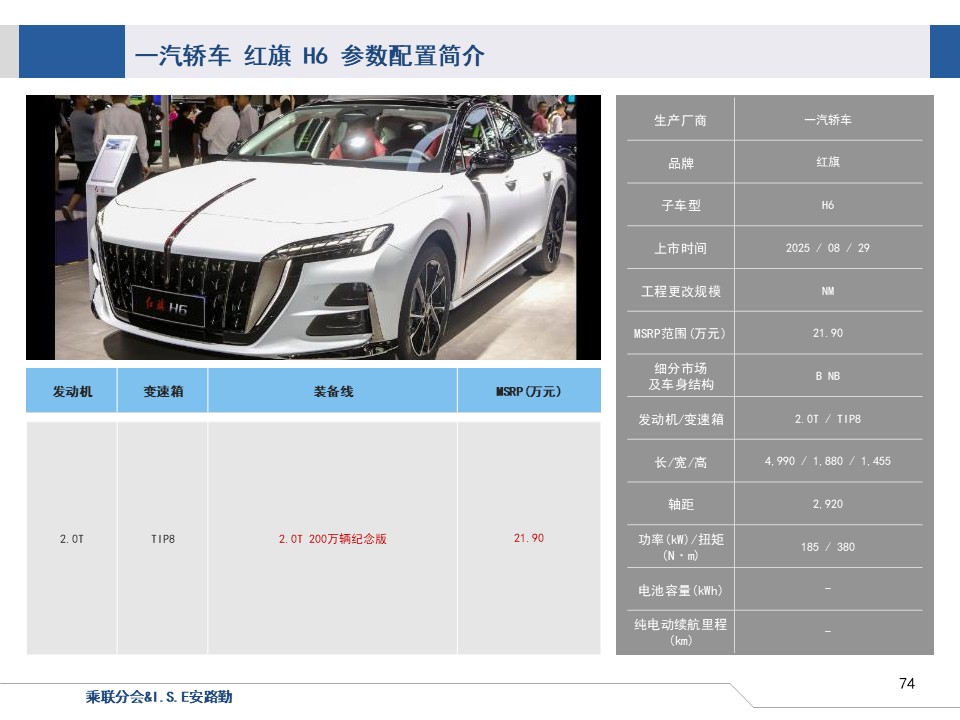Click the dimensions 4,990 / 1,880 / 1,455
Screen dimensions: 960x720
828,461
